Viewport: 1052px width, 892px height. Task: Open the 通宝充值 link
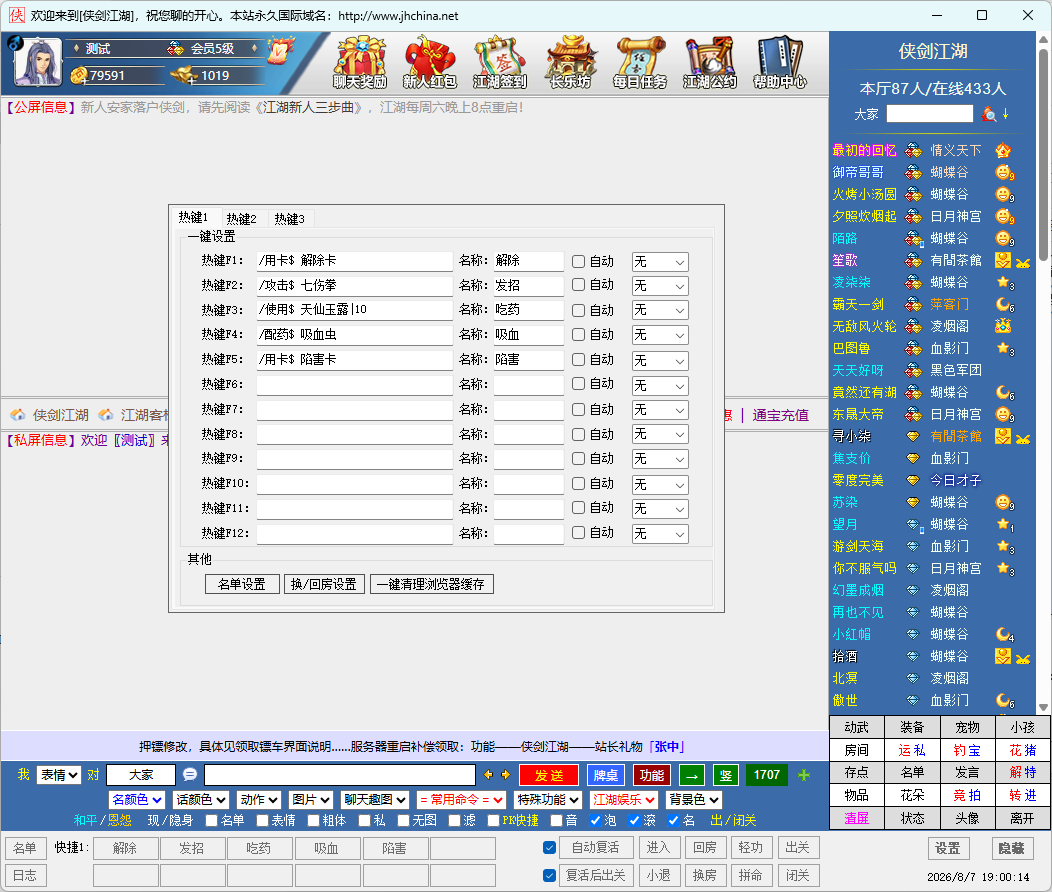pos(780,415)
